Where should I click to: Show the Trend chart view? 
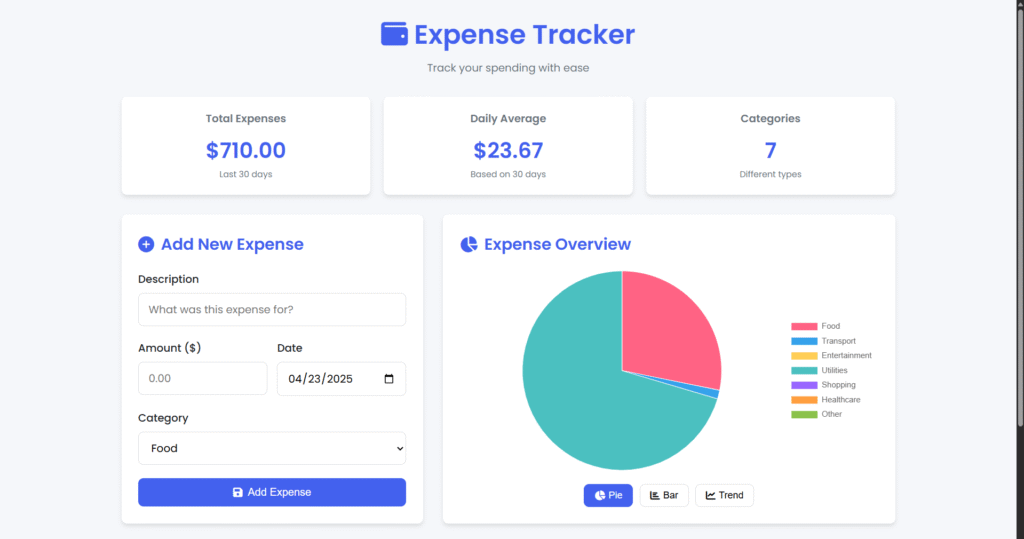coord(724,495)
